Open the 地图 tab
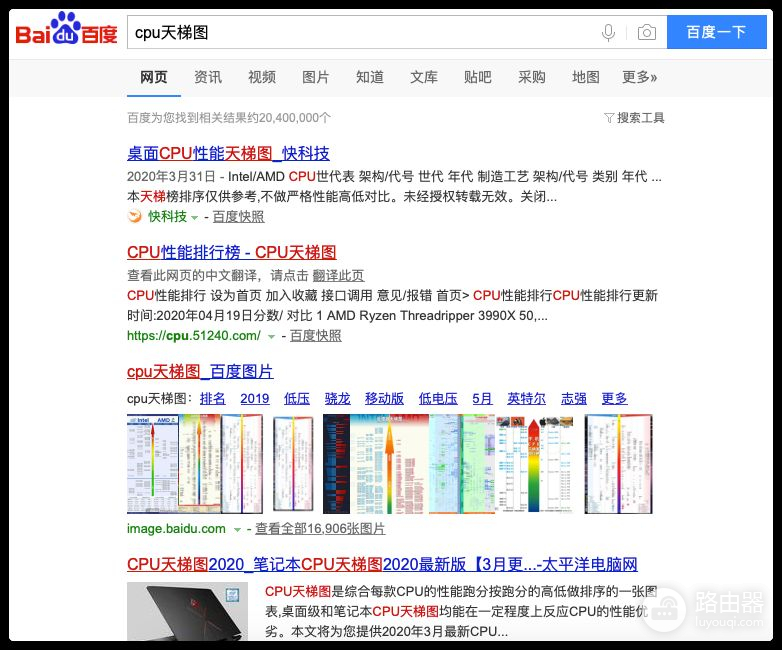The image size is (782, 650). [586, 77]
